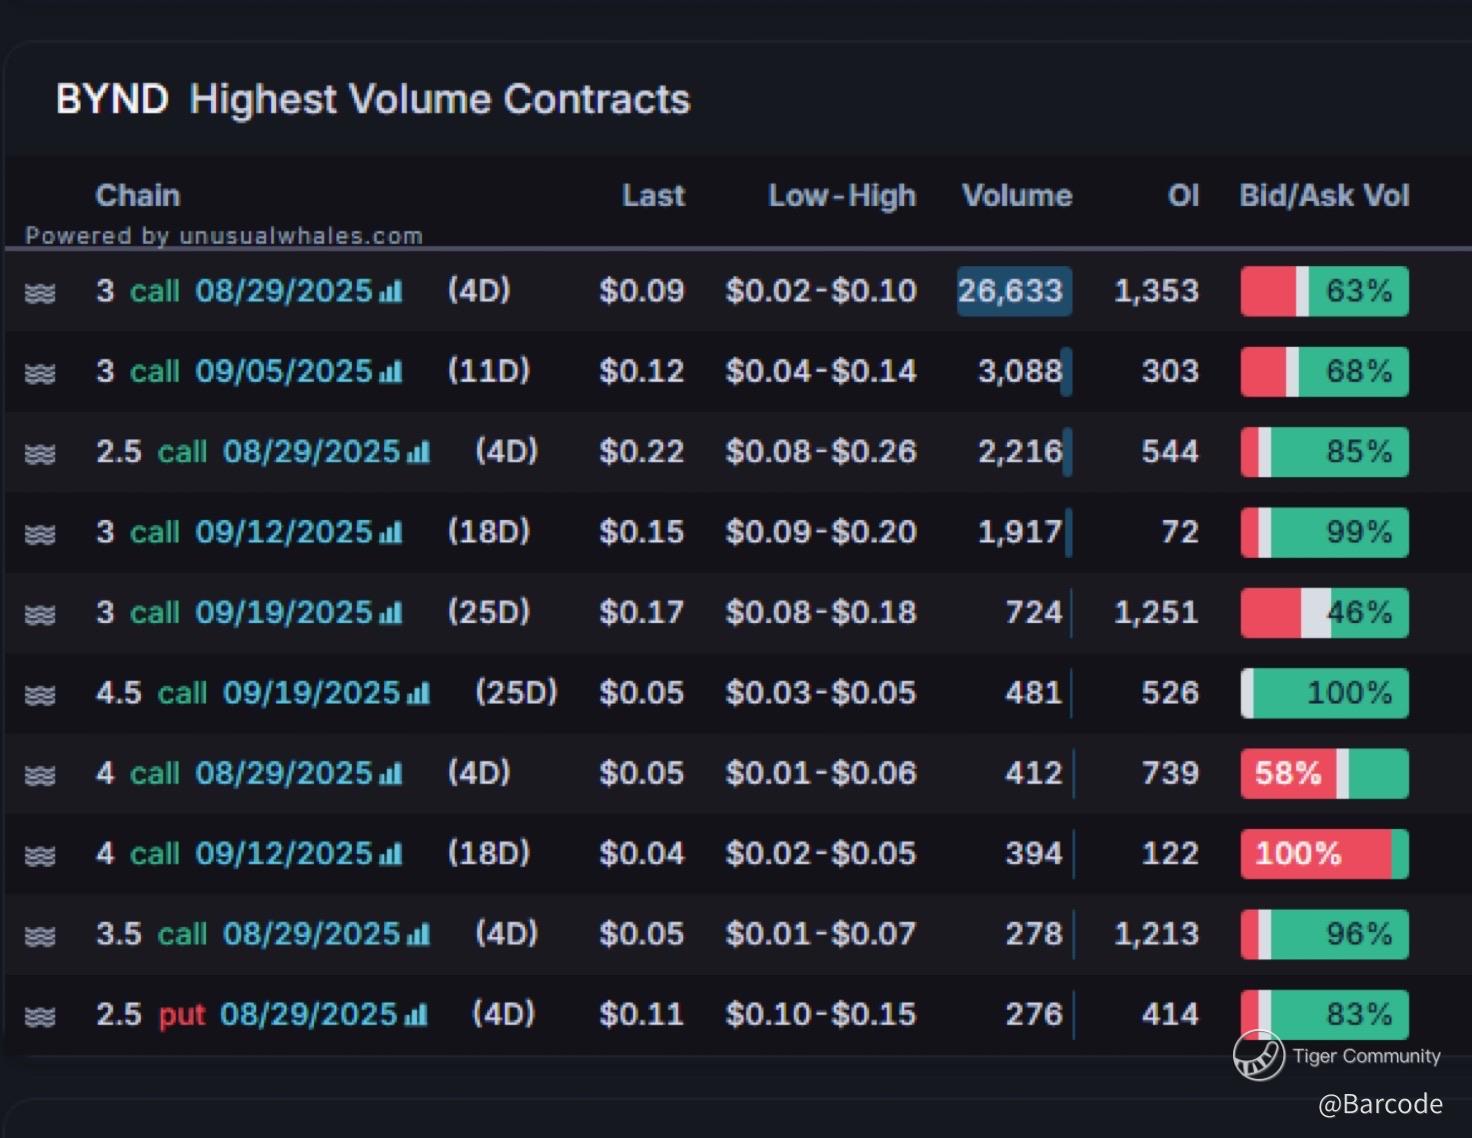The height and width of the screenshot is (1138, 1472).
Task: Select the wave icon for 2.5 call 08/29/2025
Action: pyautogui.click(x=39, y=454)
